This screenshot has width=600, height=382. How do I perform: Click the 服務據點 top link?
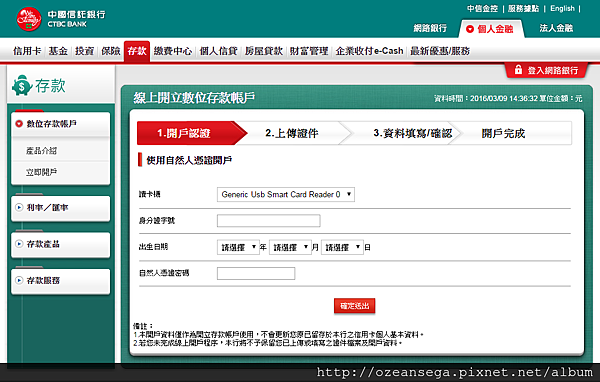click(523, 8)
